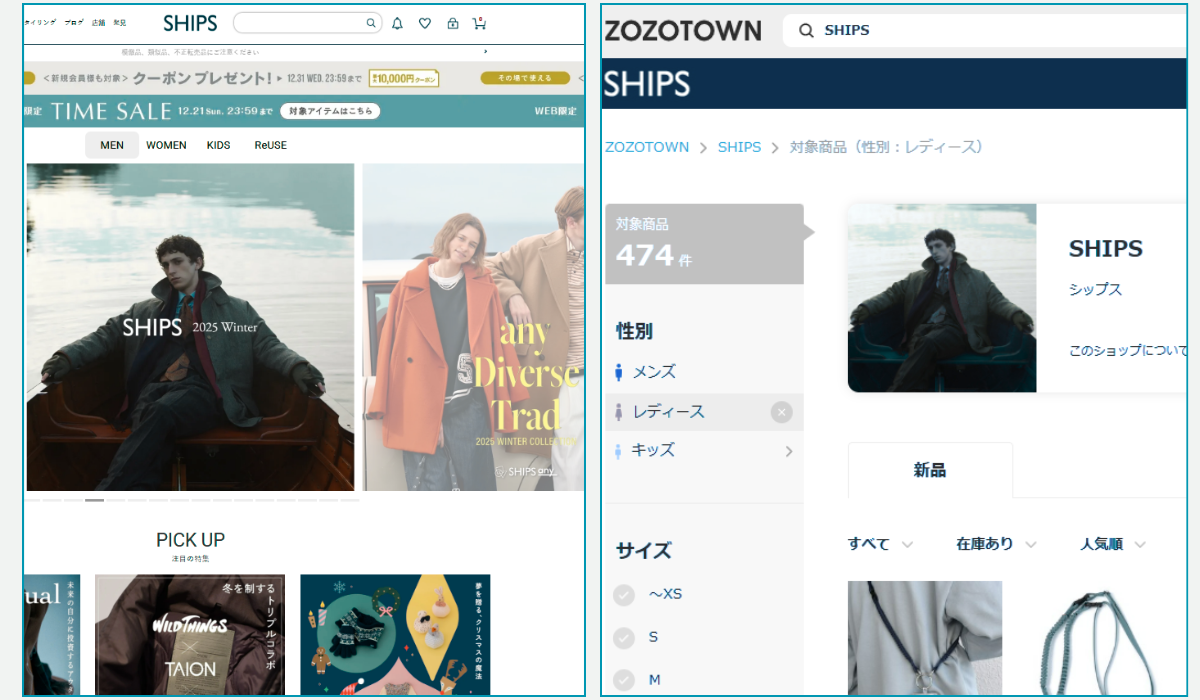Check the S size filter

pos(624,638)
